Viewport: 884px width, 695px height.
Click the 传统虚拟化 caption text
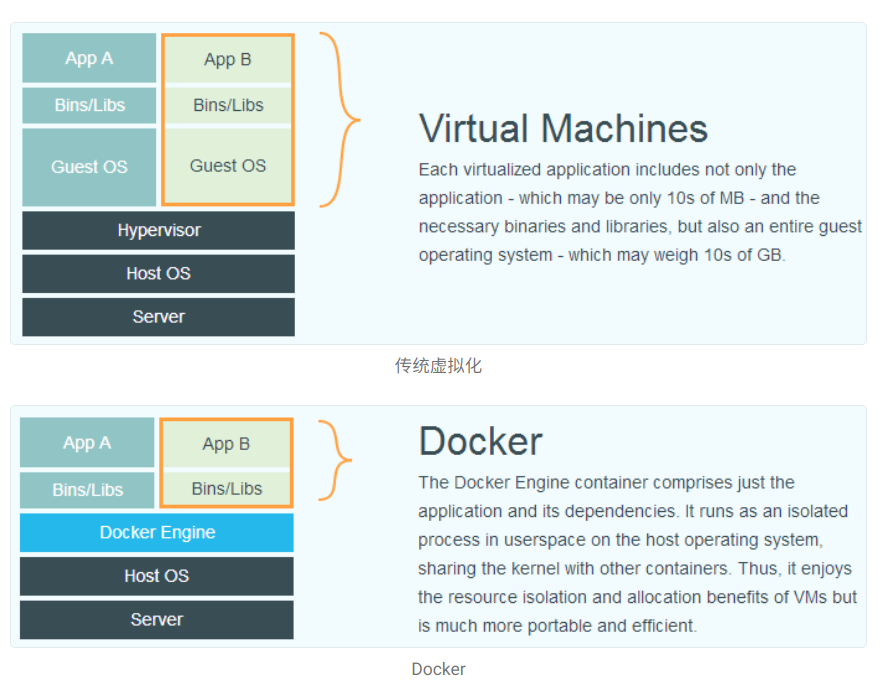[438, 366]
